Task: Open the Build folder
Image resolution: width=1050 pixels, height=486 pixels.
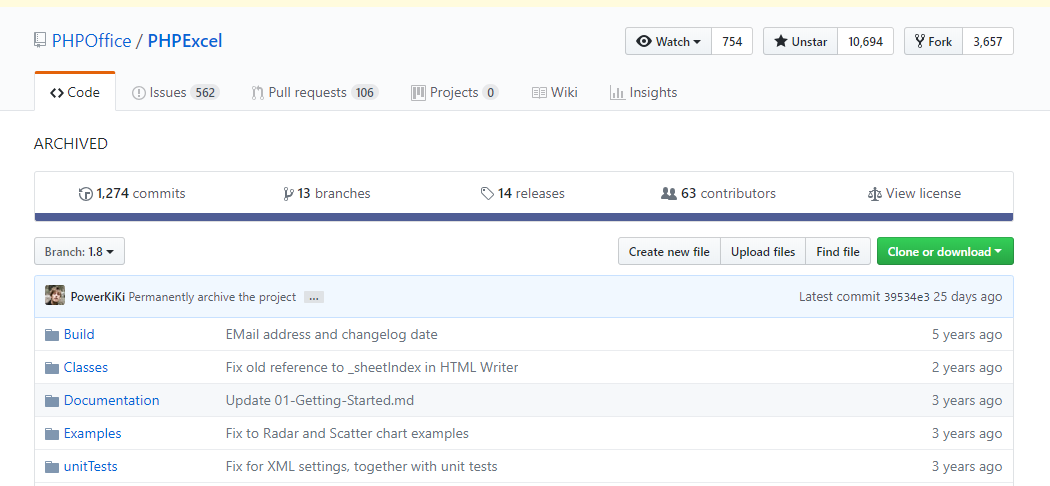Action: point(79,334)
